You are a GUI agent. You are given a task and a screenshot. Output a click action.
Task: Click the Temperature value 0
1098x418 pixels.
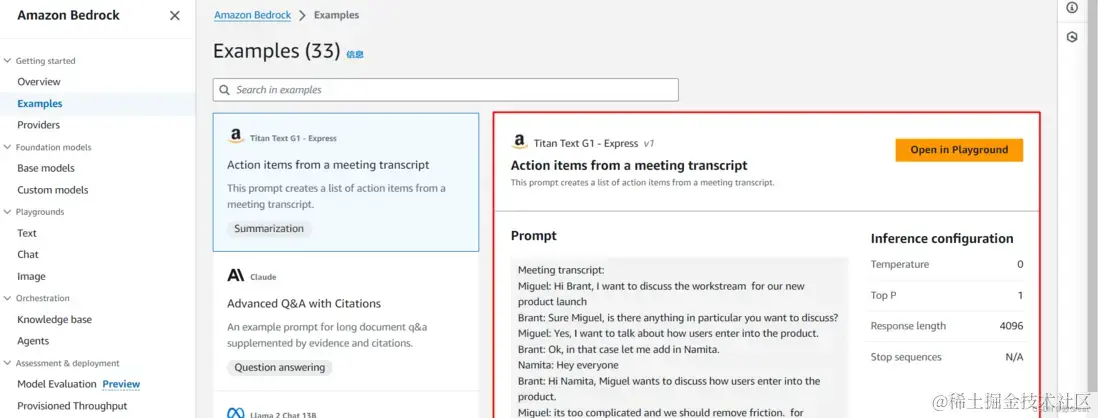pos(1020,265)
